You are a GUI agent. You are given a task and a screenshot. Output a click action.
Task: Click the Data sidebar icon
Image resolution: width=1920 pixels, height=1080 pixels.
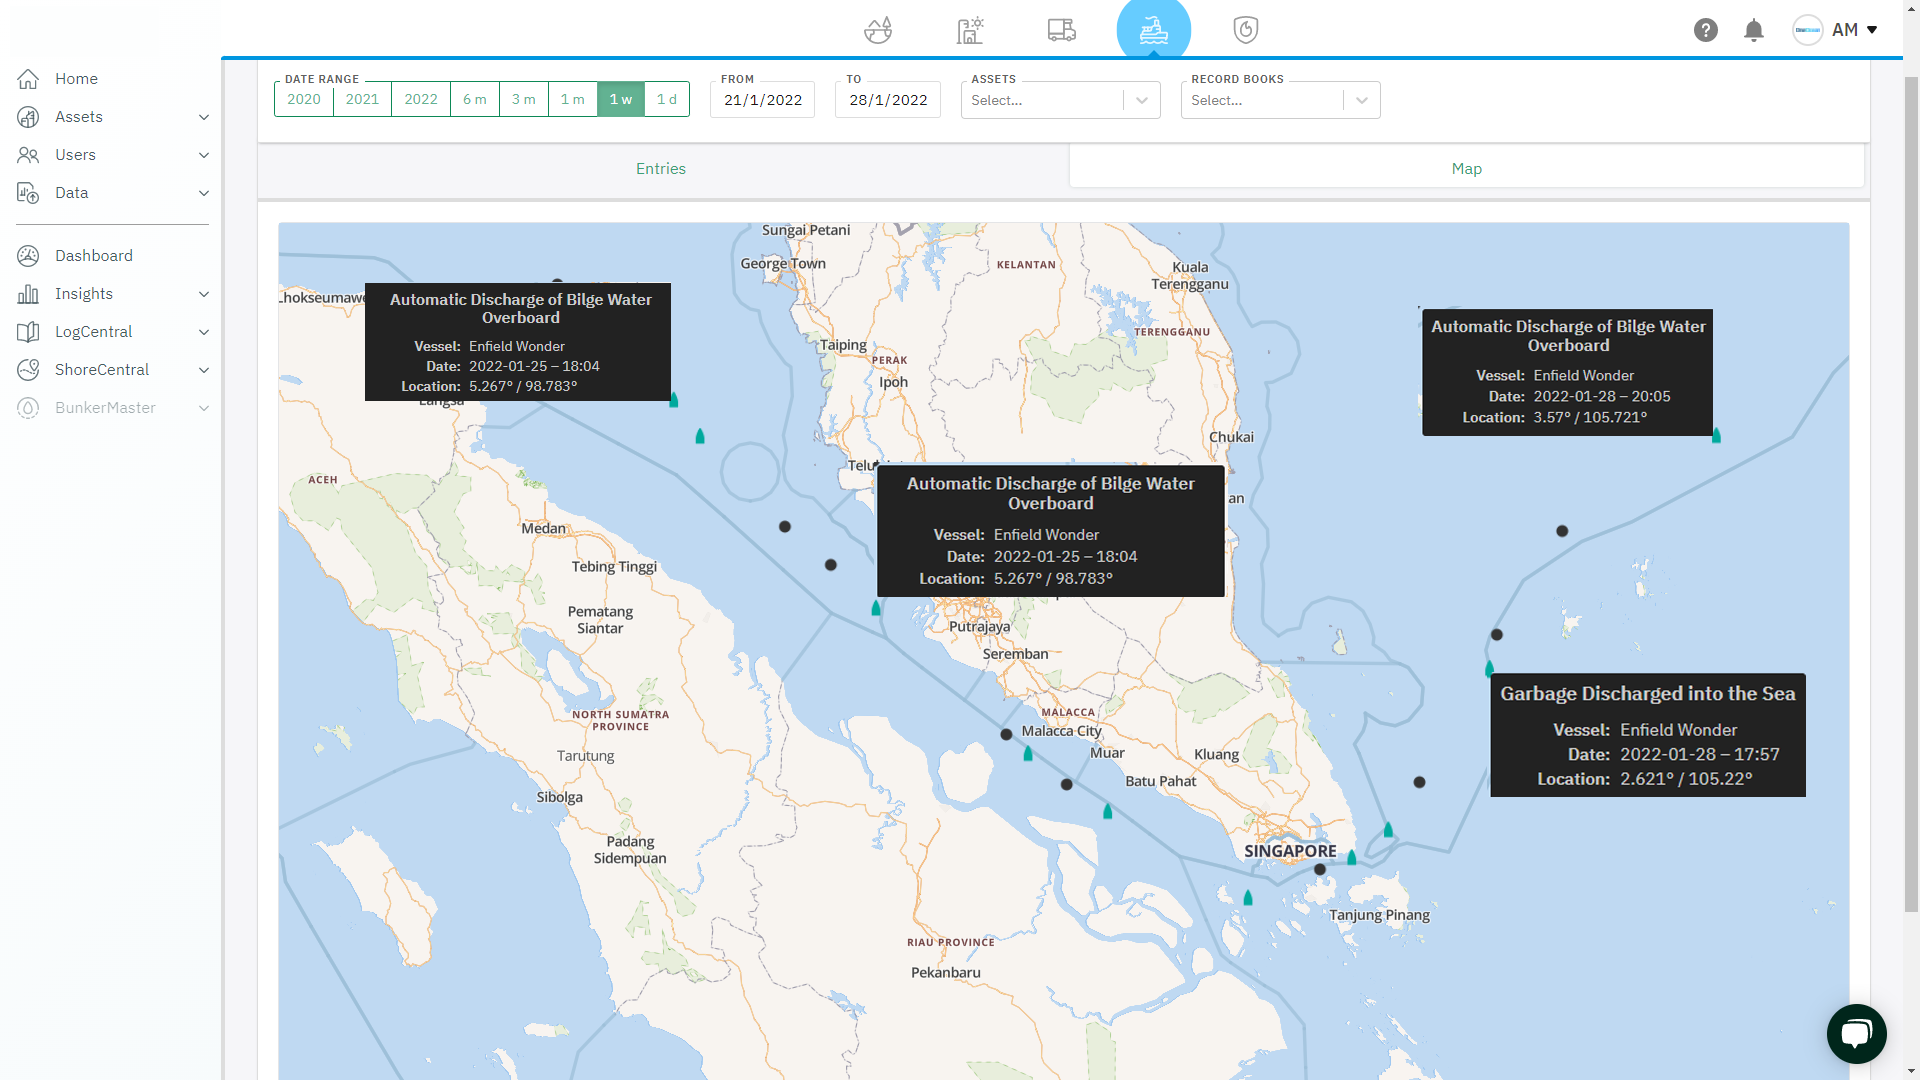click(28, 193)
